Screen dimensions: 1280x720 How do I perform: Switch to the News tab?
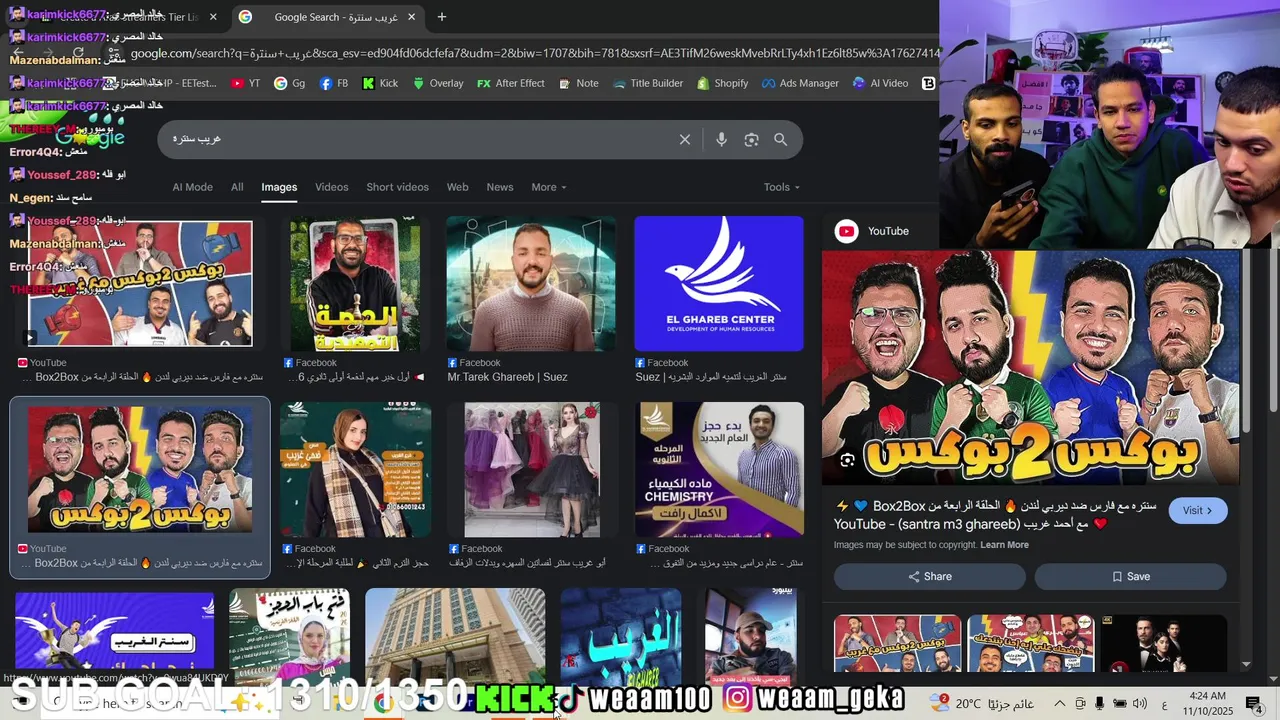tap(500, 187)
